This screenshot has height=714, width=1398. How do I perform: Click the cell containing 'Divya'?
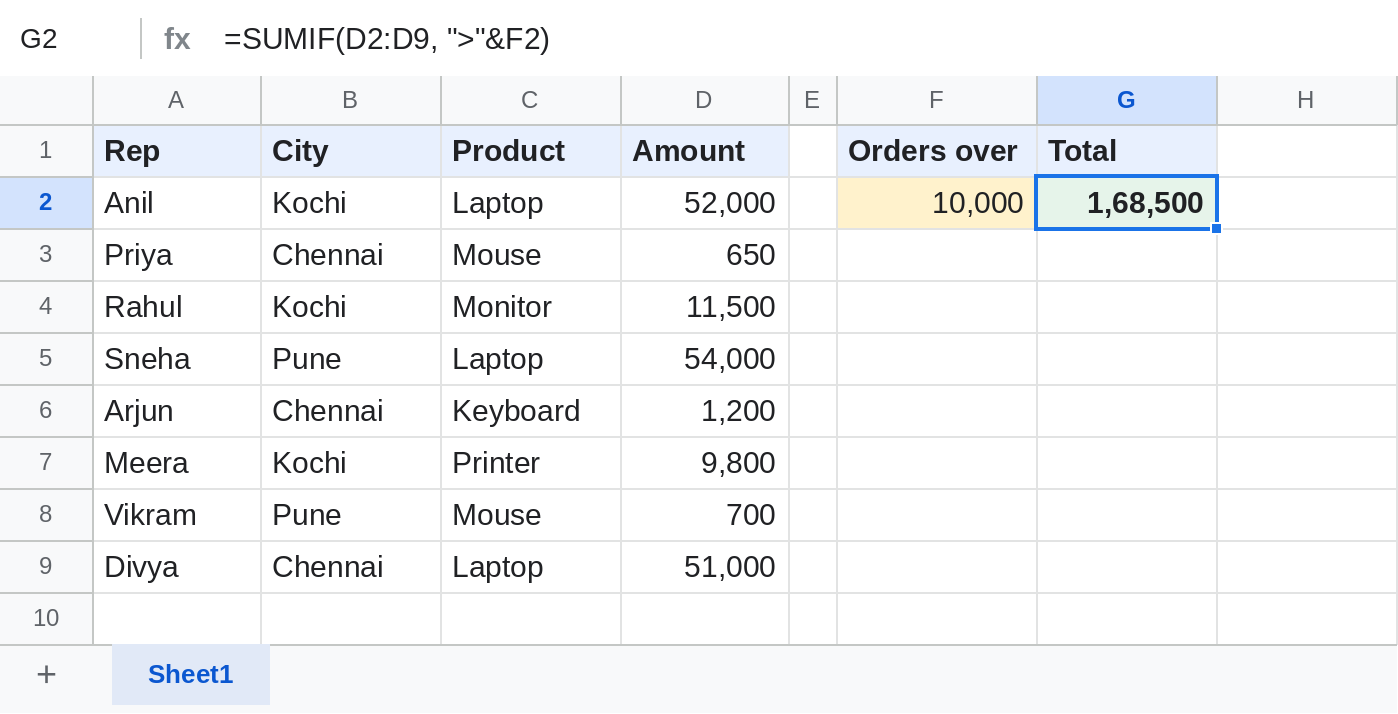click(177, 567)
